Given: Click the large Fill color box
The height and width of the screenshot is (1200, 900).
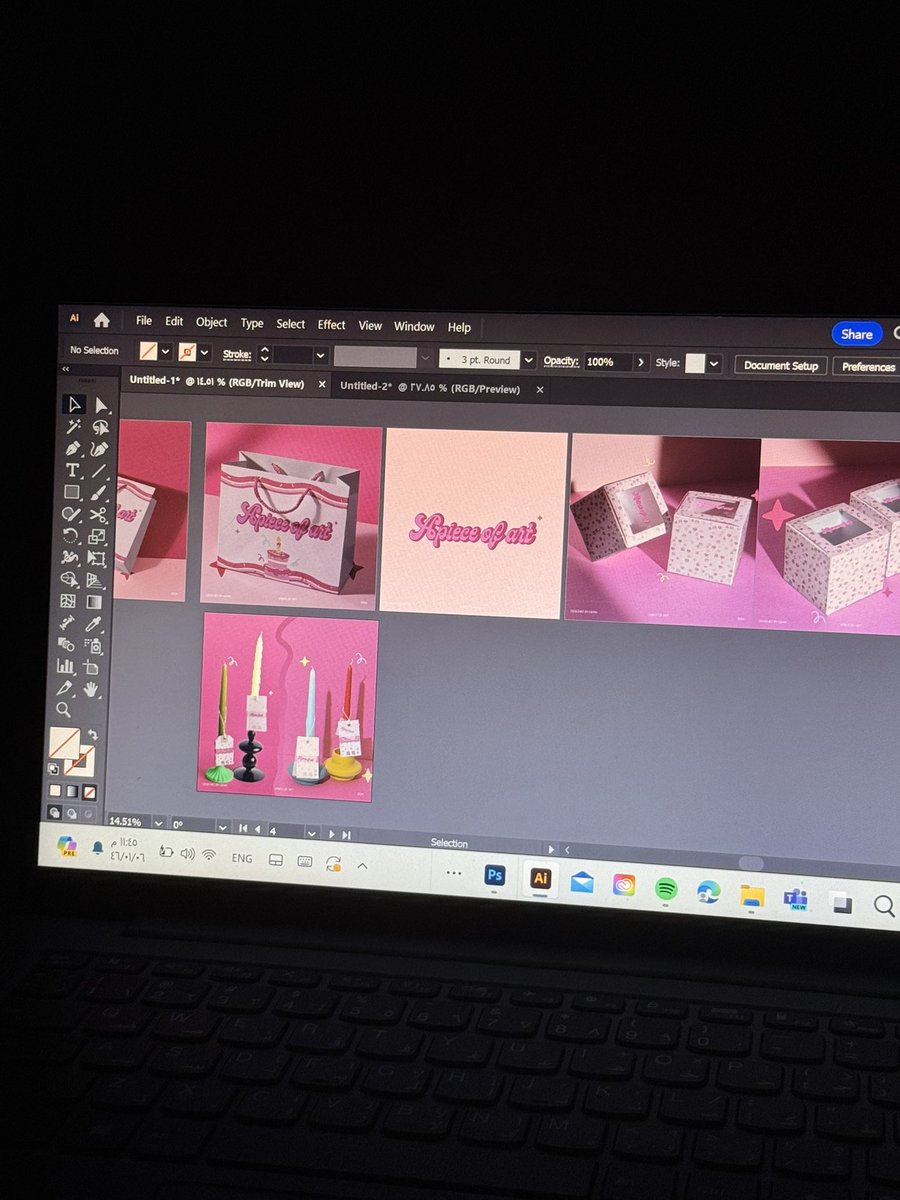Looking at the screenshot, I should click(65, 742).
